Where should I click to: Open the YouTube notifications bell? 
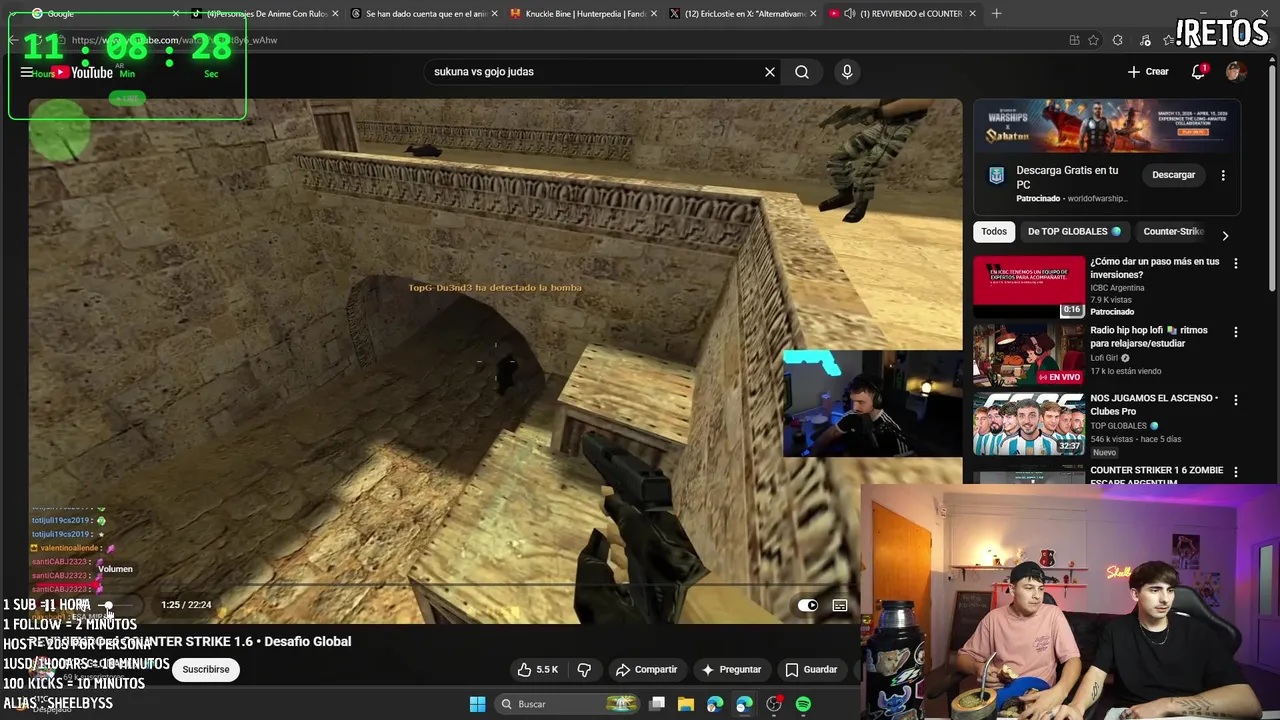pyautogui.click(x=1198, y=72)
